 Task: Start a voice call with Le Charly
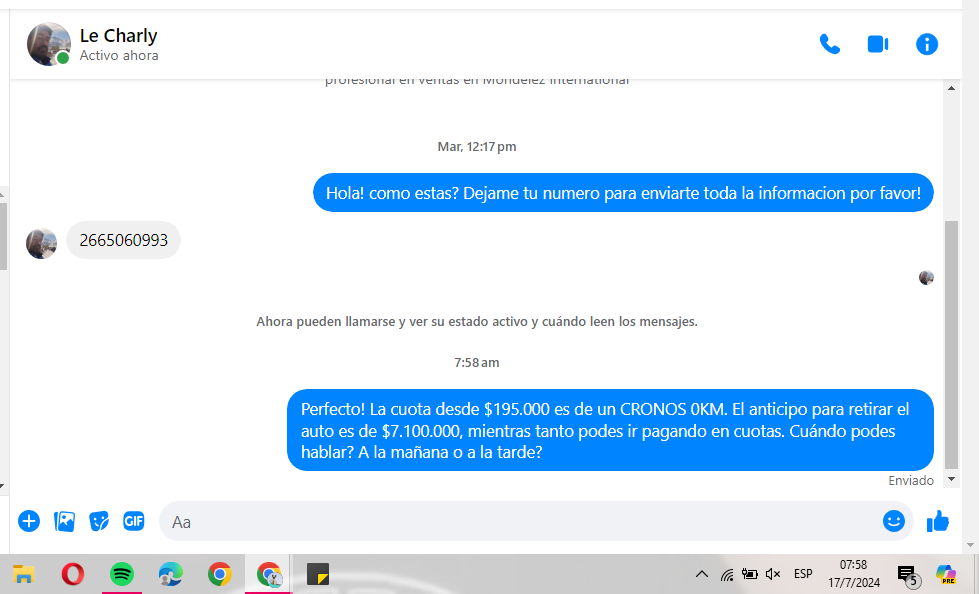coord(829,44)
